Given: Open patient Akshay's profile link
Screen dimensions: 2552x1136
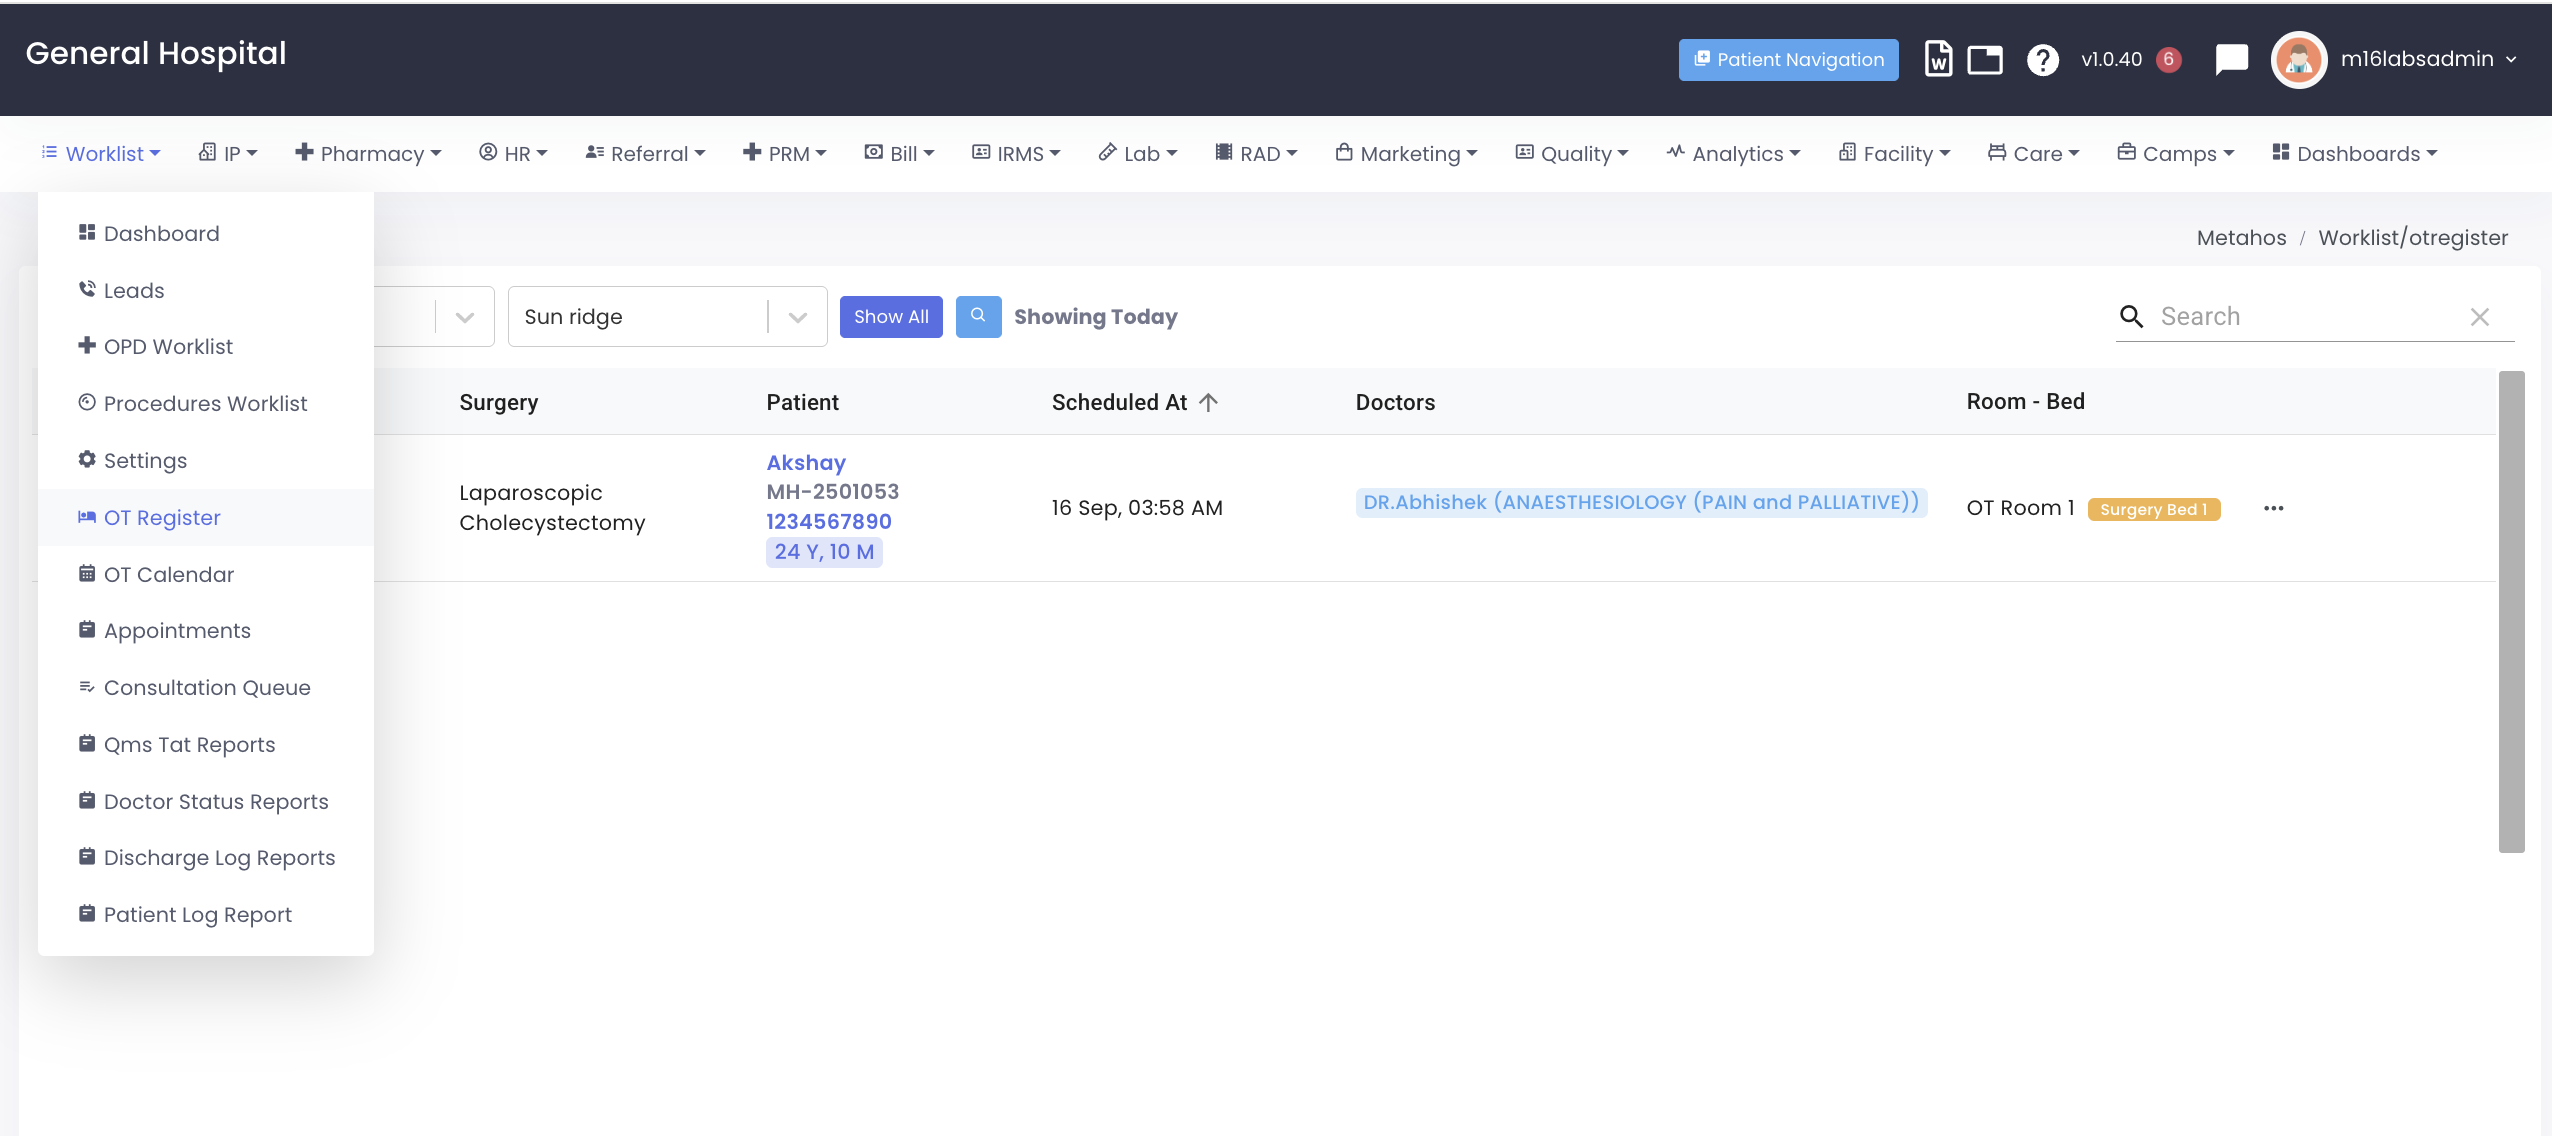Looking at the screenshot, I should point(805,463).
